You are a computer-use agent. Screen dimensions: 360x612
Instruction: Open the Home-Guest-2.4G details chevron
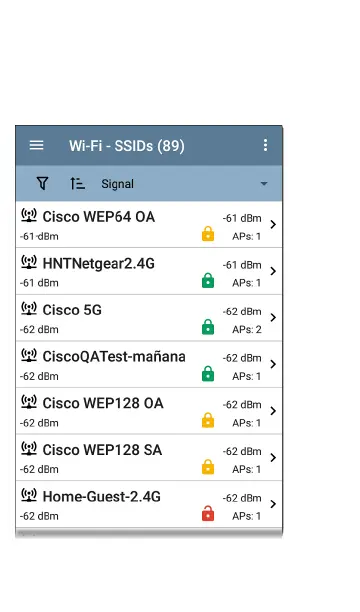point(273,504)
